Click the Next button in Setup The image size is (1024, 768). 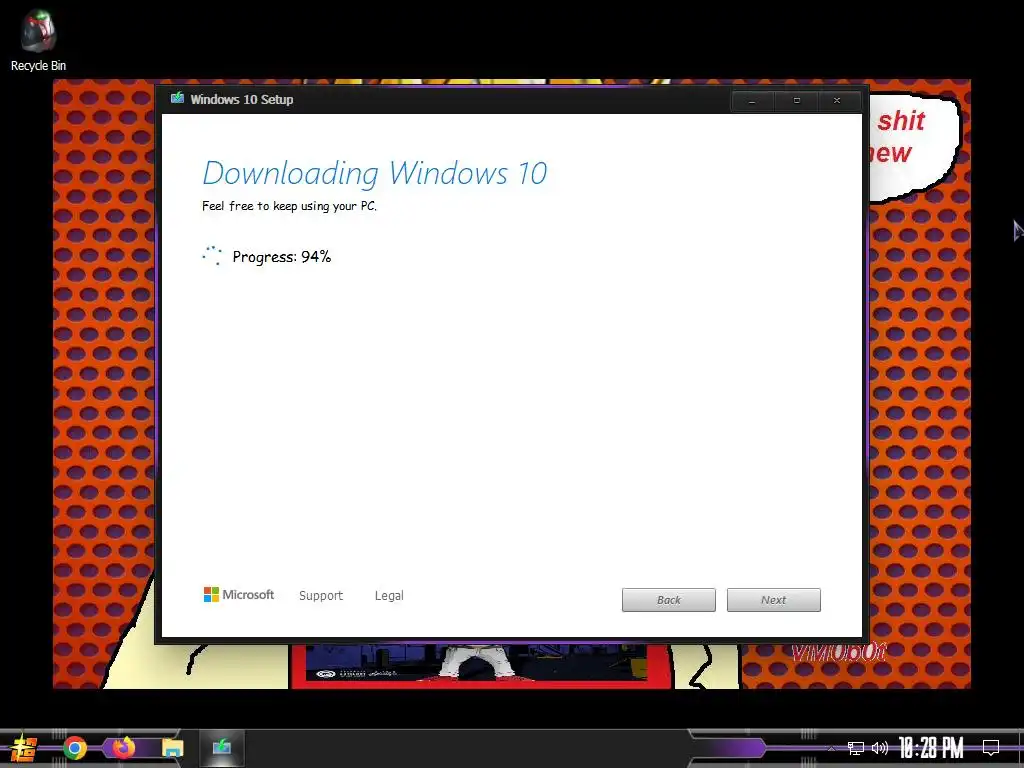click(x=773, y=600)
